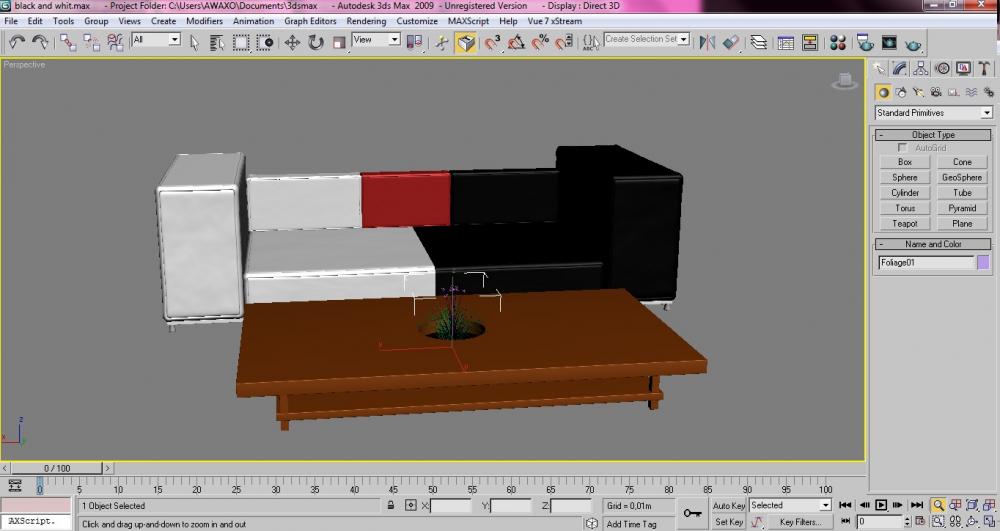The height and width of the screenshot is (531, 1000).
Task: Toggle Auto Key animation mode
Action: tap(728, 506)
